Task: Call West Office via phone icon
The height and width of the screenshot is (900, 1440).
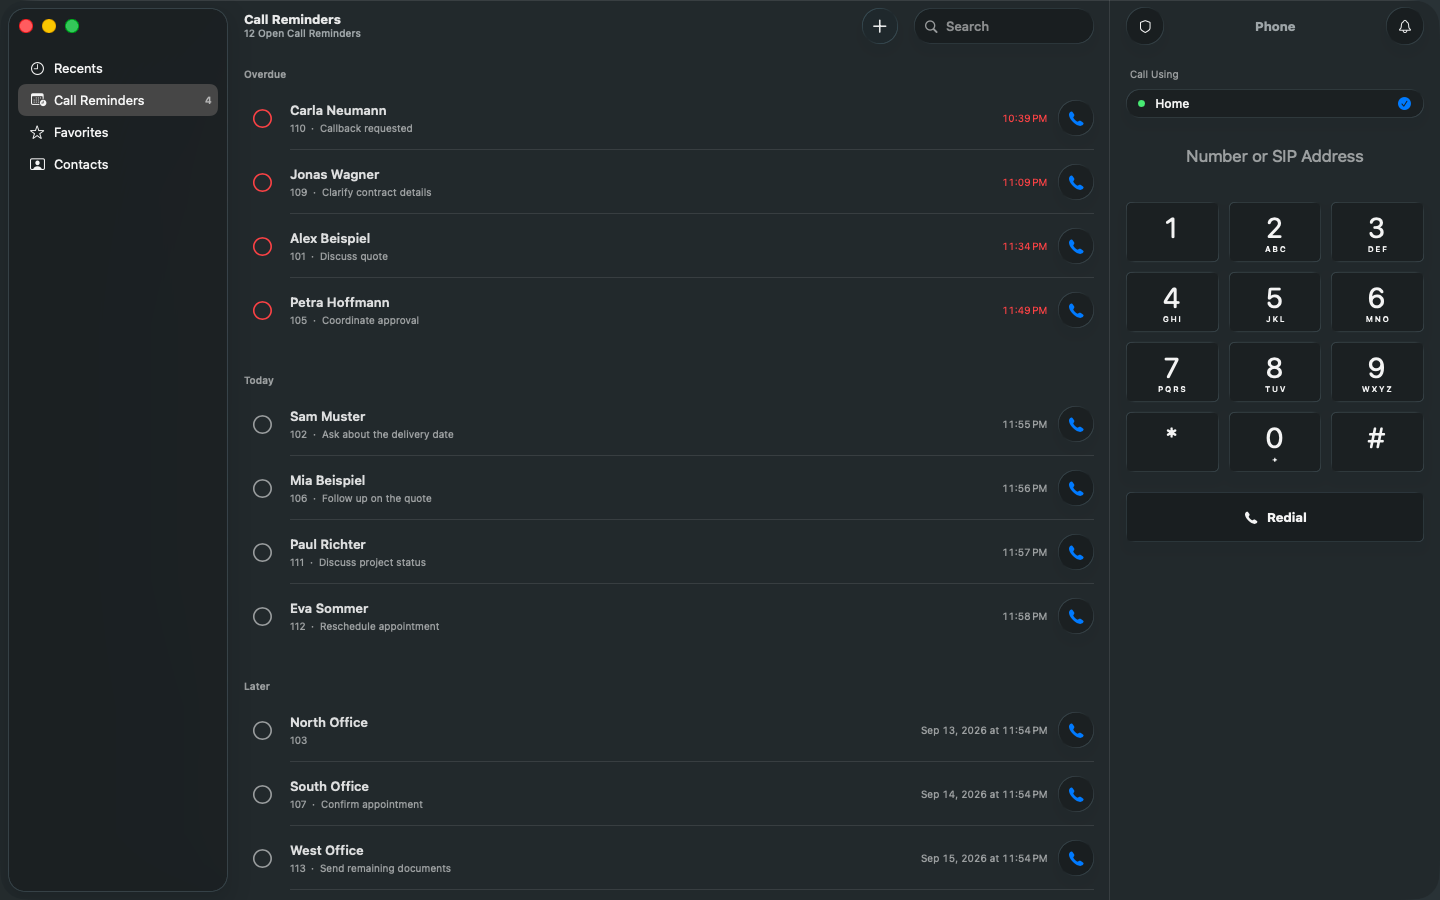Action: 1076,858
